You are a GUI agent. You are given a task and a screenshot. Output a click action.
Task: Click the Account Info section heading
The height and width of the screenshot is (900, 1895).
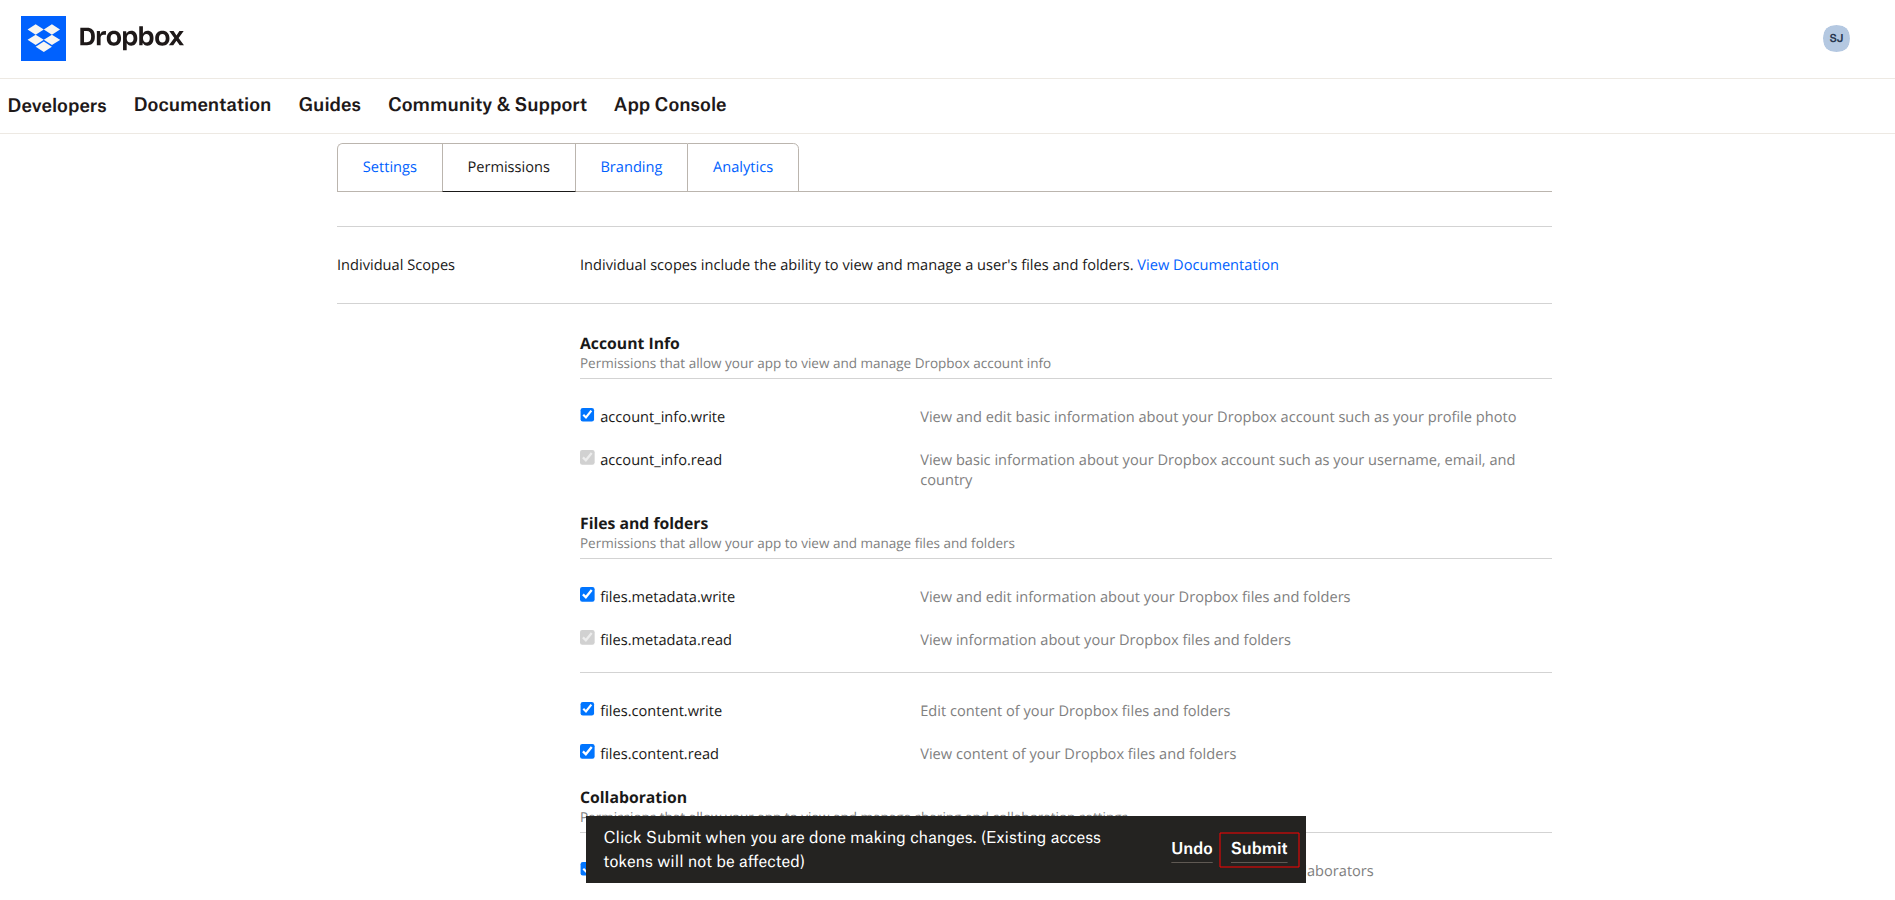click(630, 344)
